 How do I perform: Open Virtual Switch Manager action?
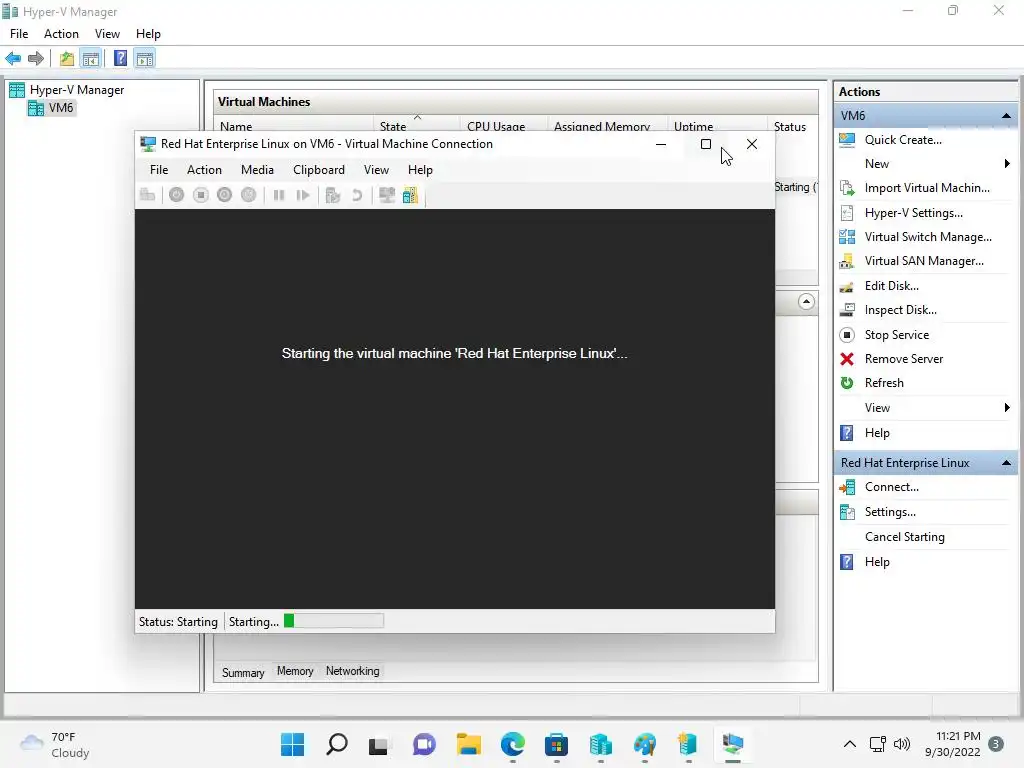[x=928, y=237]
